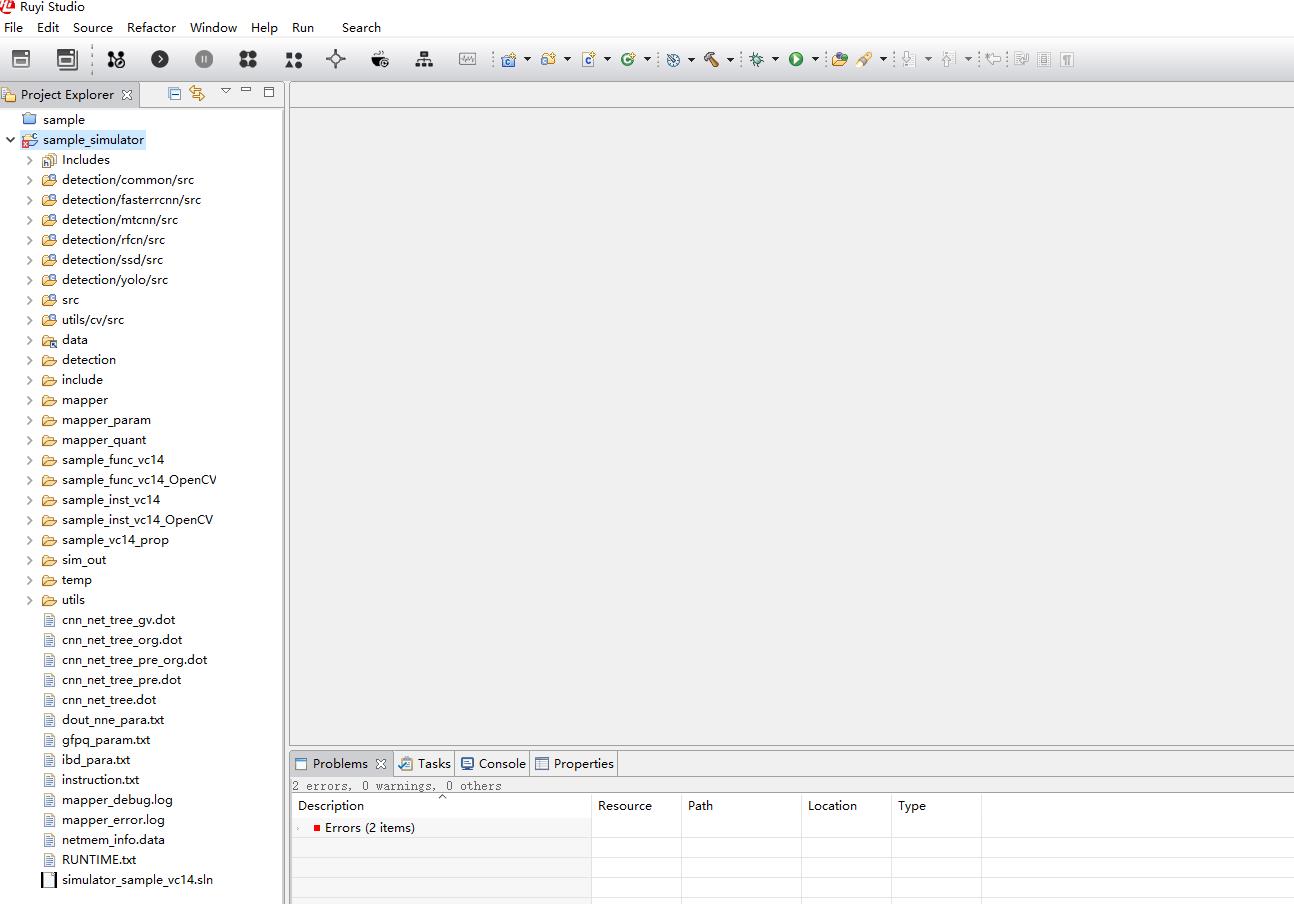Sort problems by Description column header
This screenshot has width=1294, height=904.
[x=441, y=805]
